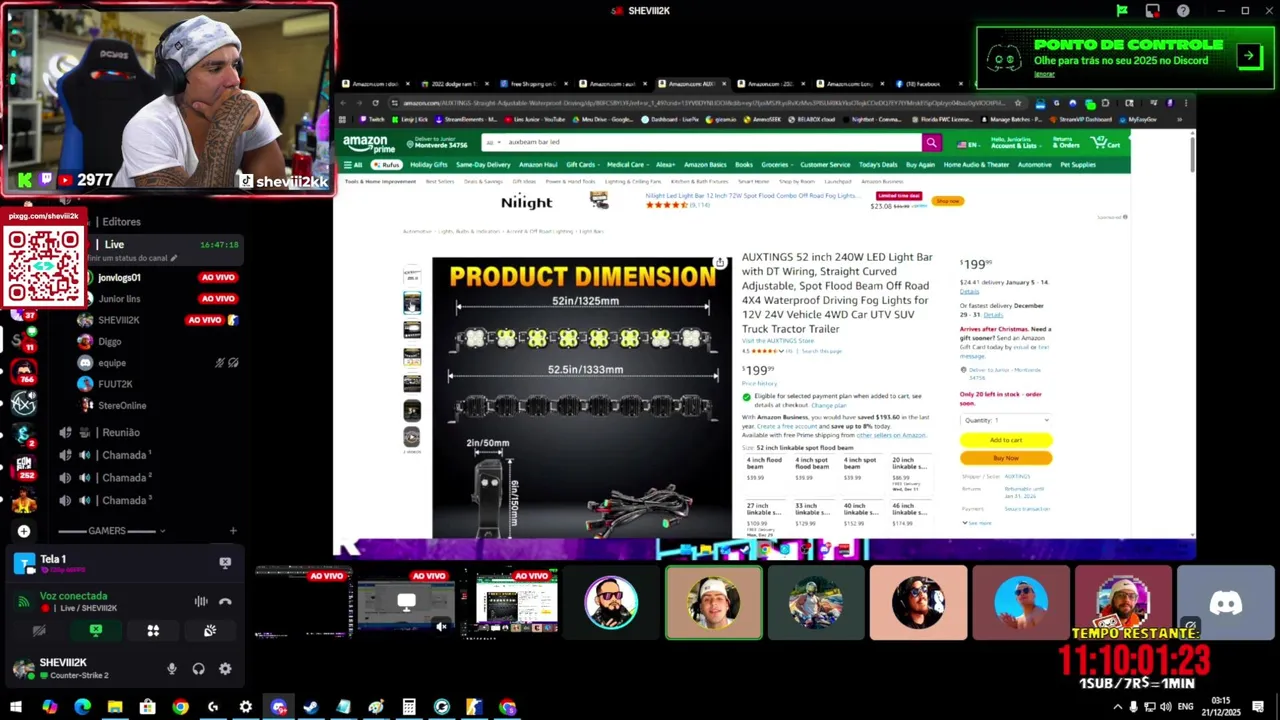The image size is (1280, 720).
Task: Open Automotive nav item
Action: (x=1034, y=165)
